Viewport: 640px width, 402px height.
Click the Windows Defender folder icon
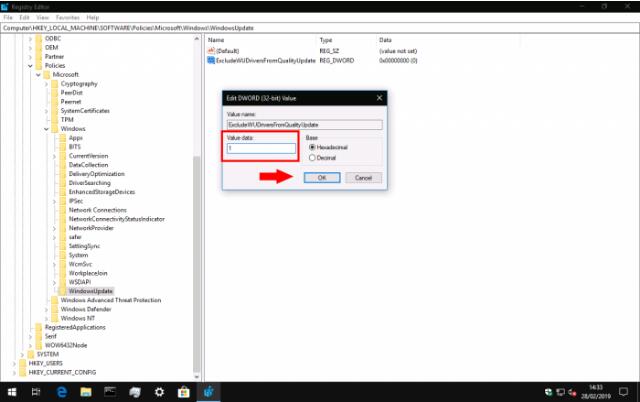pyautogui.click(x=55, y=309)
